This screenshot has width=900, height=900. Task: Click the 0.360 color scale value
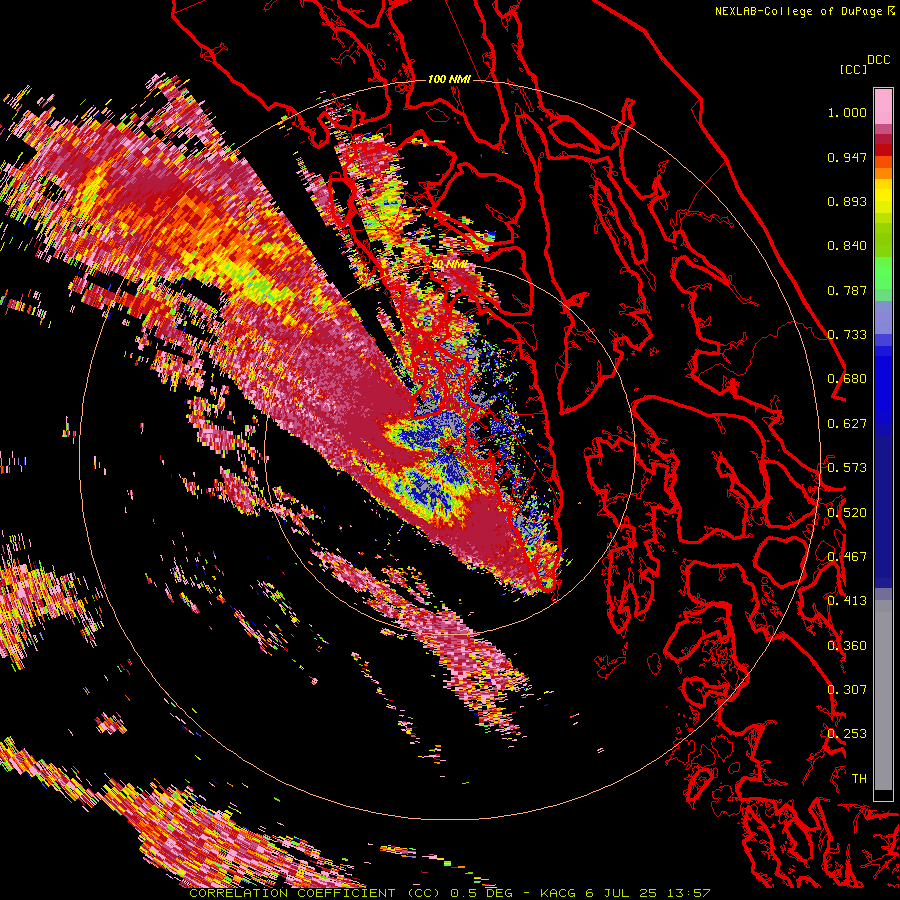tap(847, 646)
